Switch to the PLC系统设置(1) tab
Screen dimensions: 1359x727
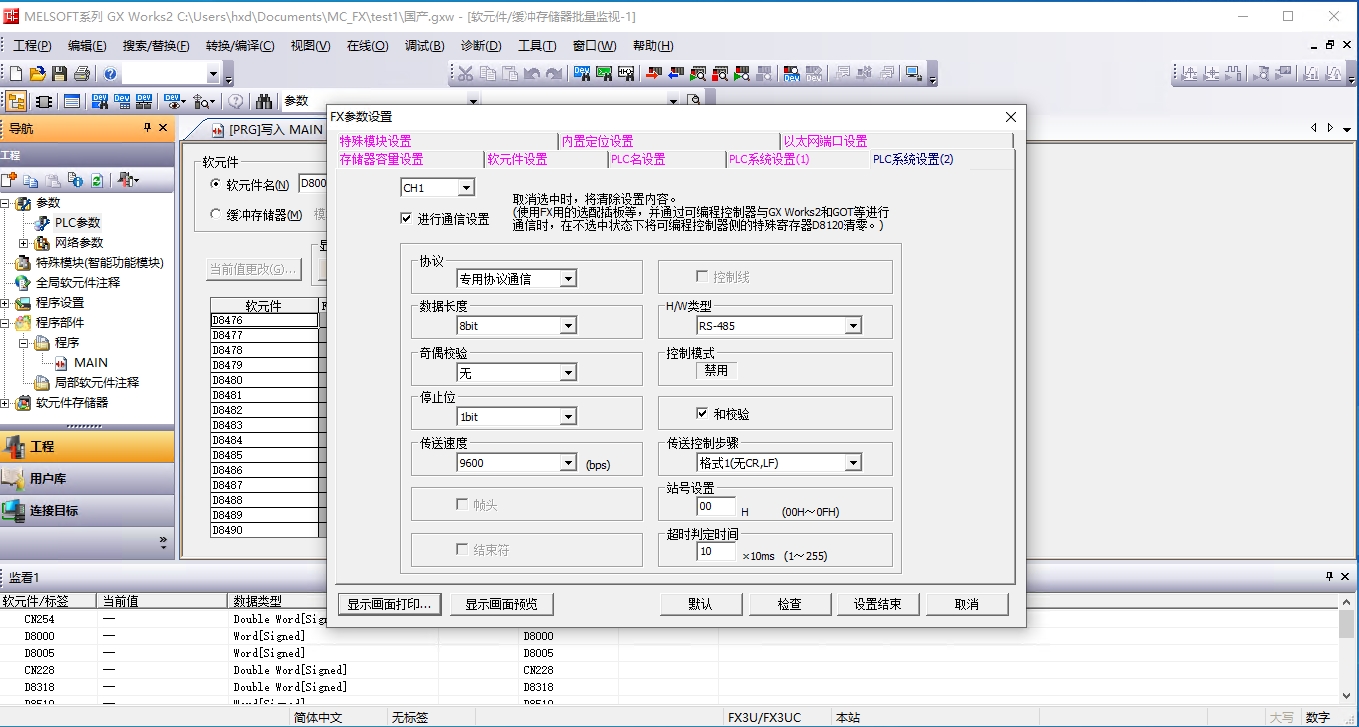769,160
